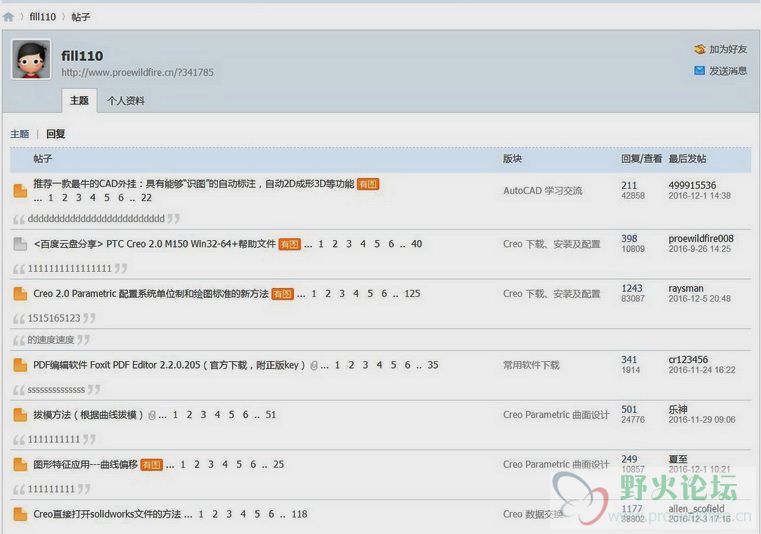
Task: Click the 加为好友 add friend icon
Action: pos(699,49)
